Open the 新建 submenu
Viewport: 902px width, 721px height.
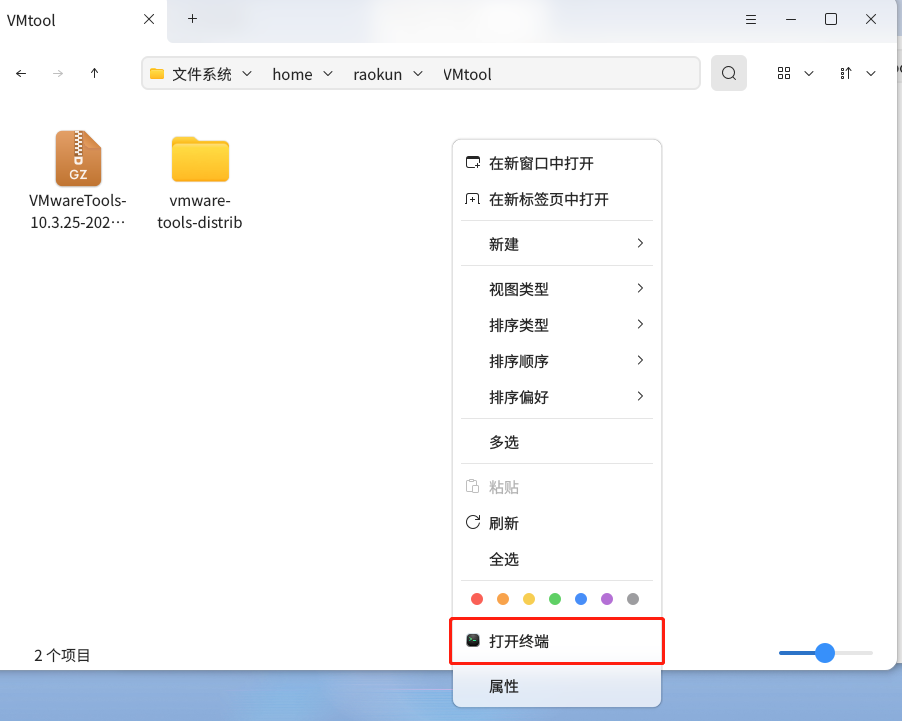(557, 244)
